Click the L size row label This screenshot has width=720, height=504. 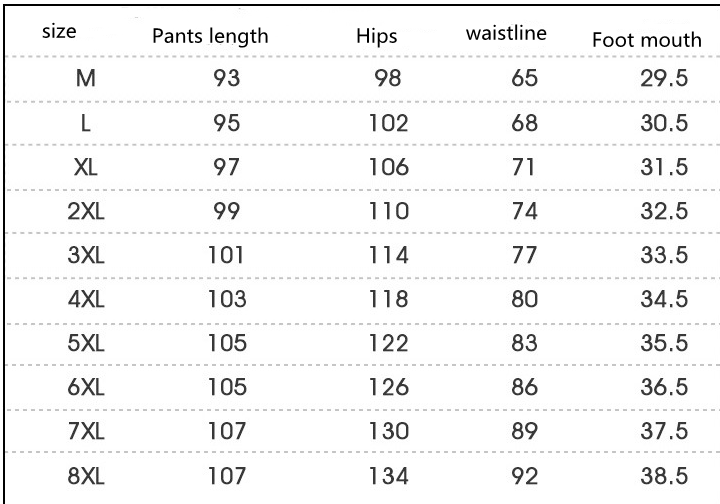86,124
